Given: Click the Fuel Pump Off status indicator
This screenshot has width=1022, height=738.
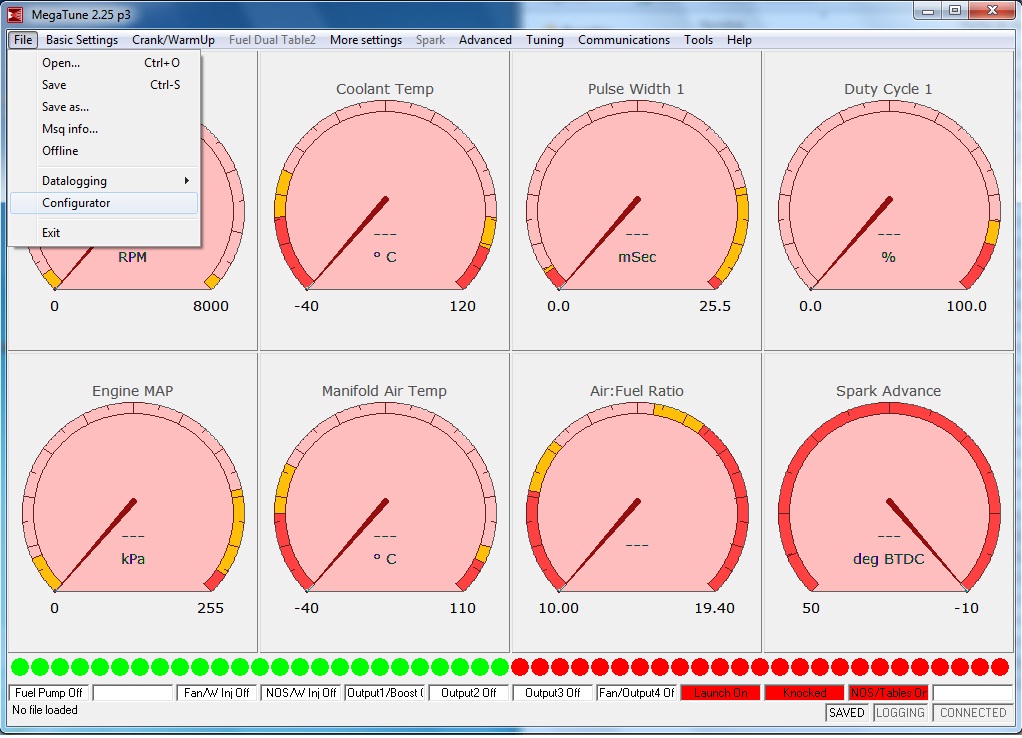Looking at the screenshot, I should 49,693.
